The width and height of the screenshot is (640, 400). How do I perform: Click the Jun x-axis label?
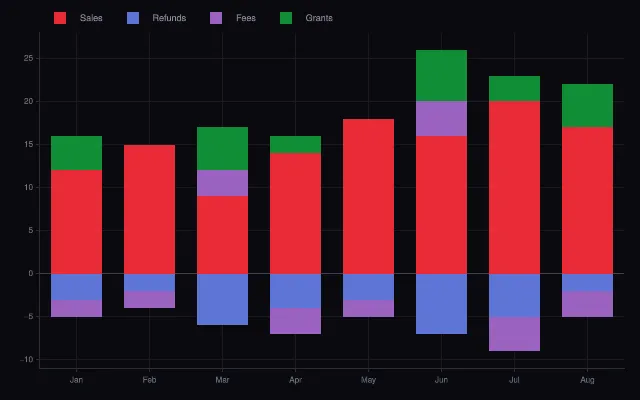tap(441, 380)
